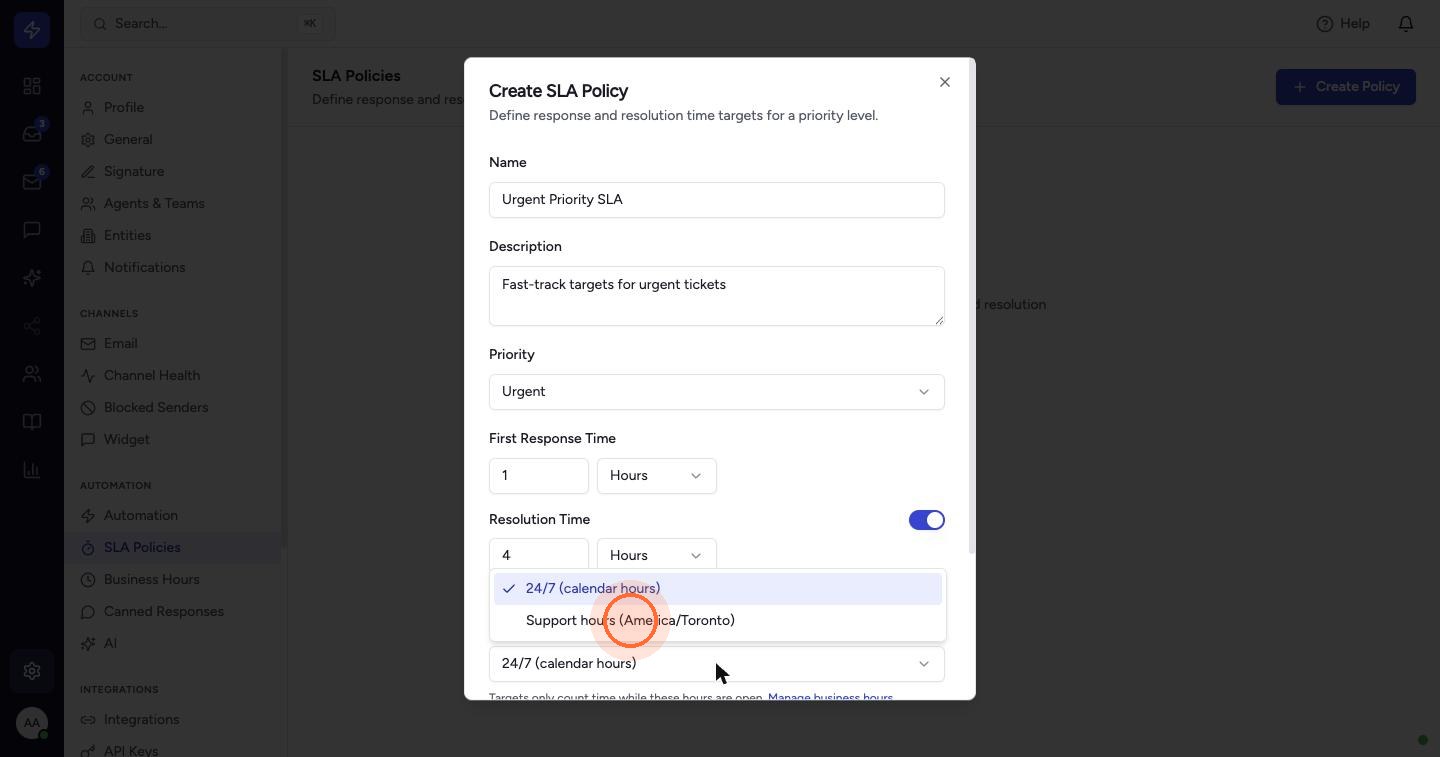
Task: Open the mail icon with badge 6
Action: click(x=32, y=182)
